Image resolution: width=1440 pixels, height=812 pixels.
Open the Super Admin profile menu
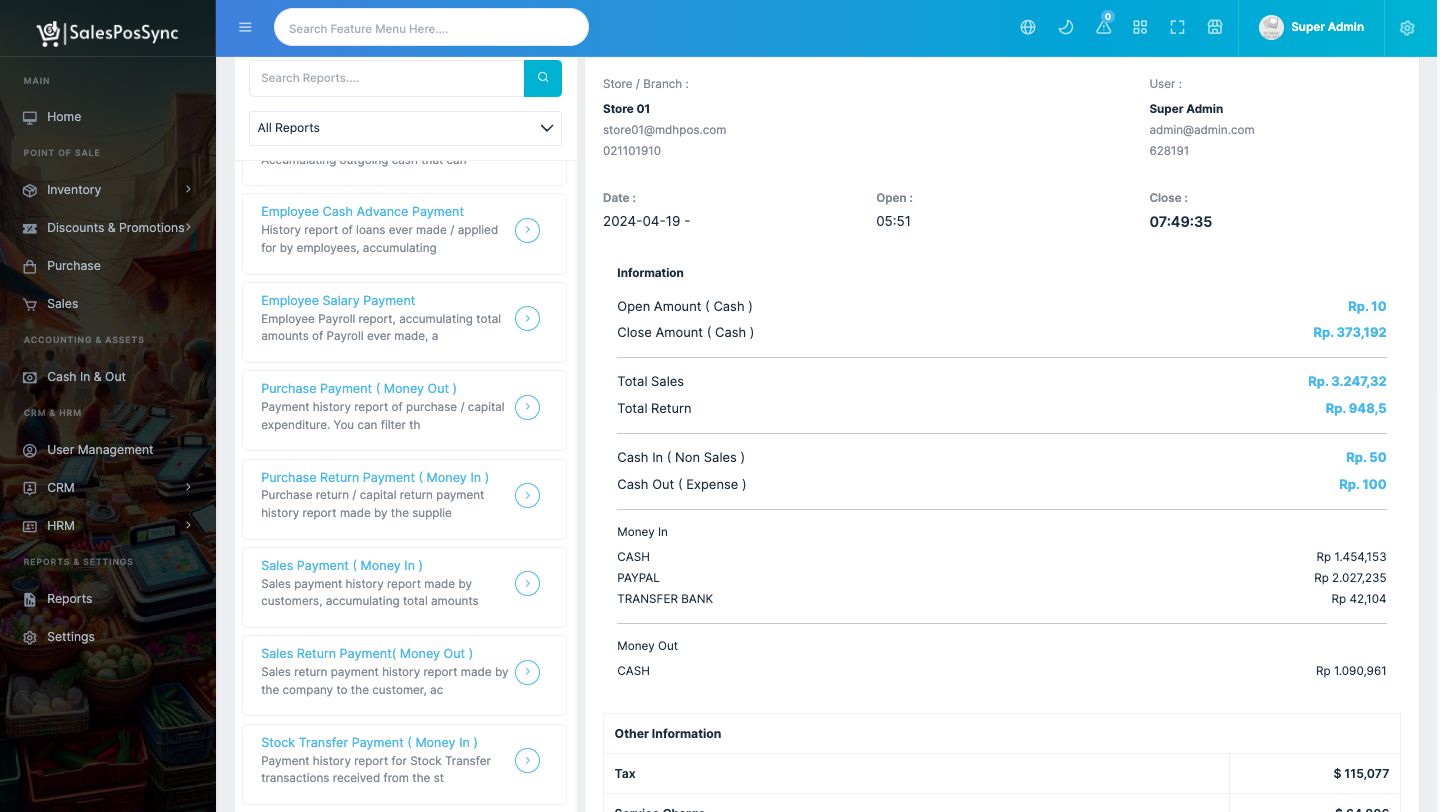click(1311, 28)
